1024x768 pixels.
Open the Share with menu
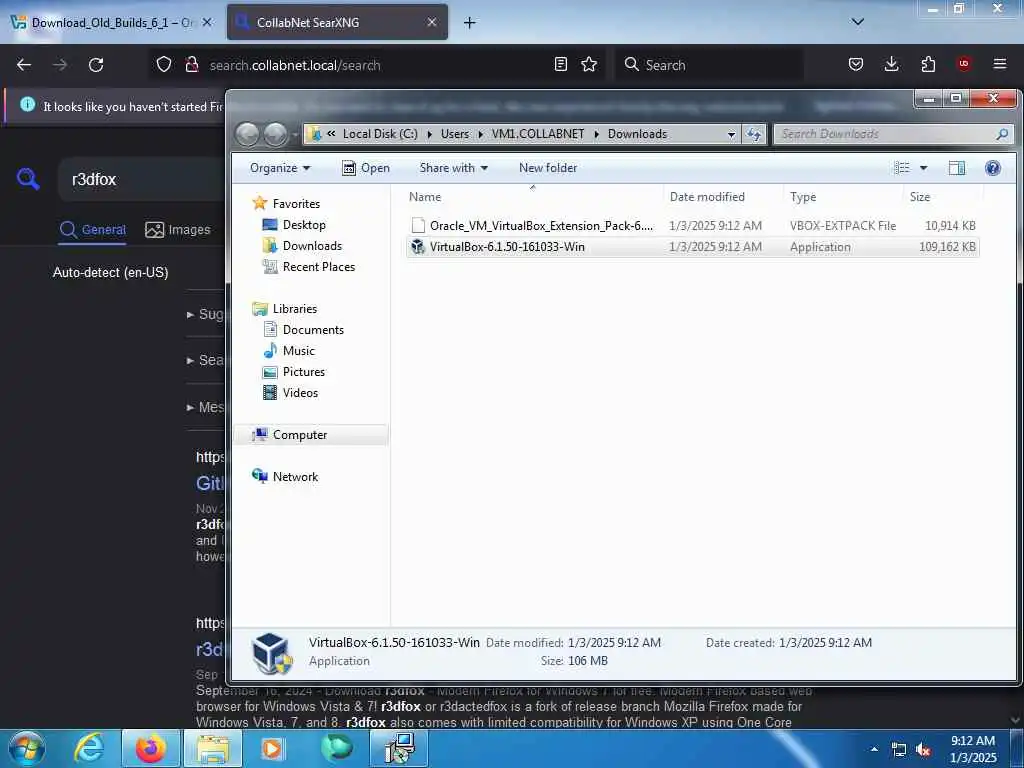coord(453,168)
